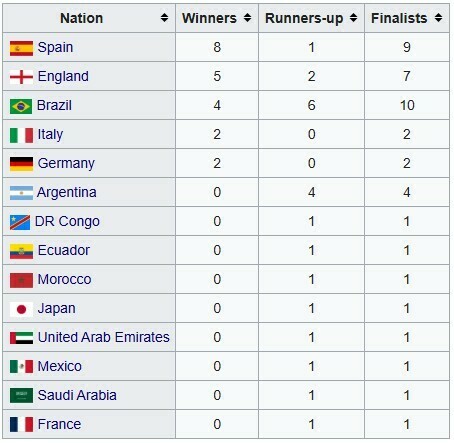Click the DR Congo flag icon
Screen dimensions: 454x443
coord(20,222)
